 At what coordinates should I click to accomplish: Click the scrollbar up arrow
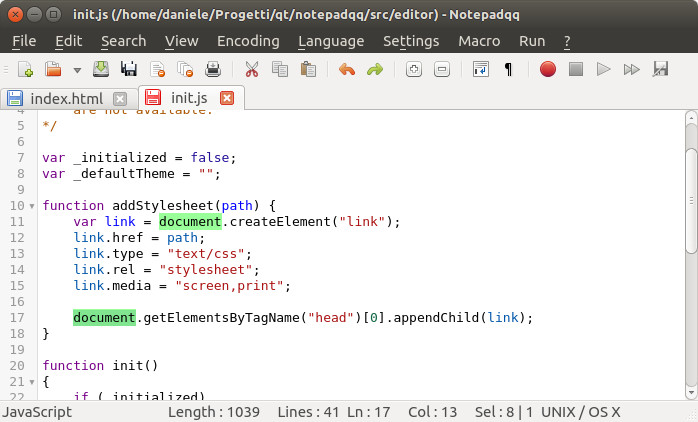[x=691, y=118]
